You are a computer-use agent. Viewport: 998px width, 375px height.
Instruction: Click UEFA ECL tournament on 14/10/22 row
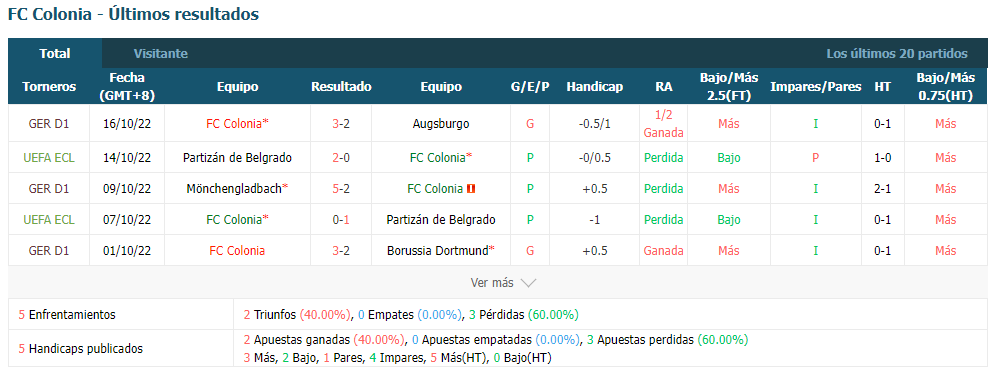coord(49,157)
